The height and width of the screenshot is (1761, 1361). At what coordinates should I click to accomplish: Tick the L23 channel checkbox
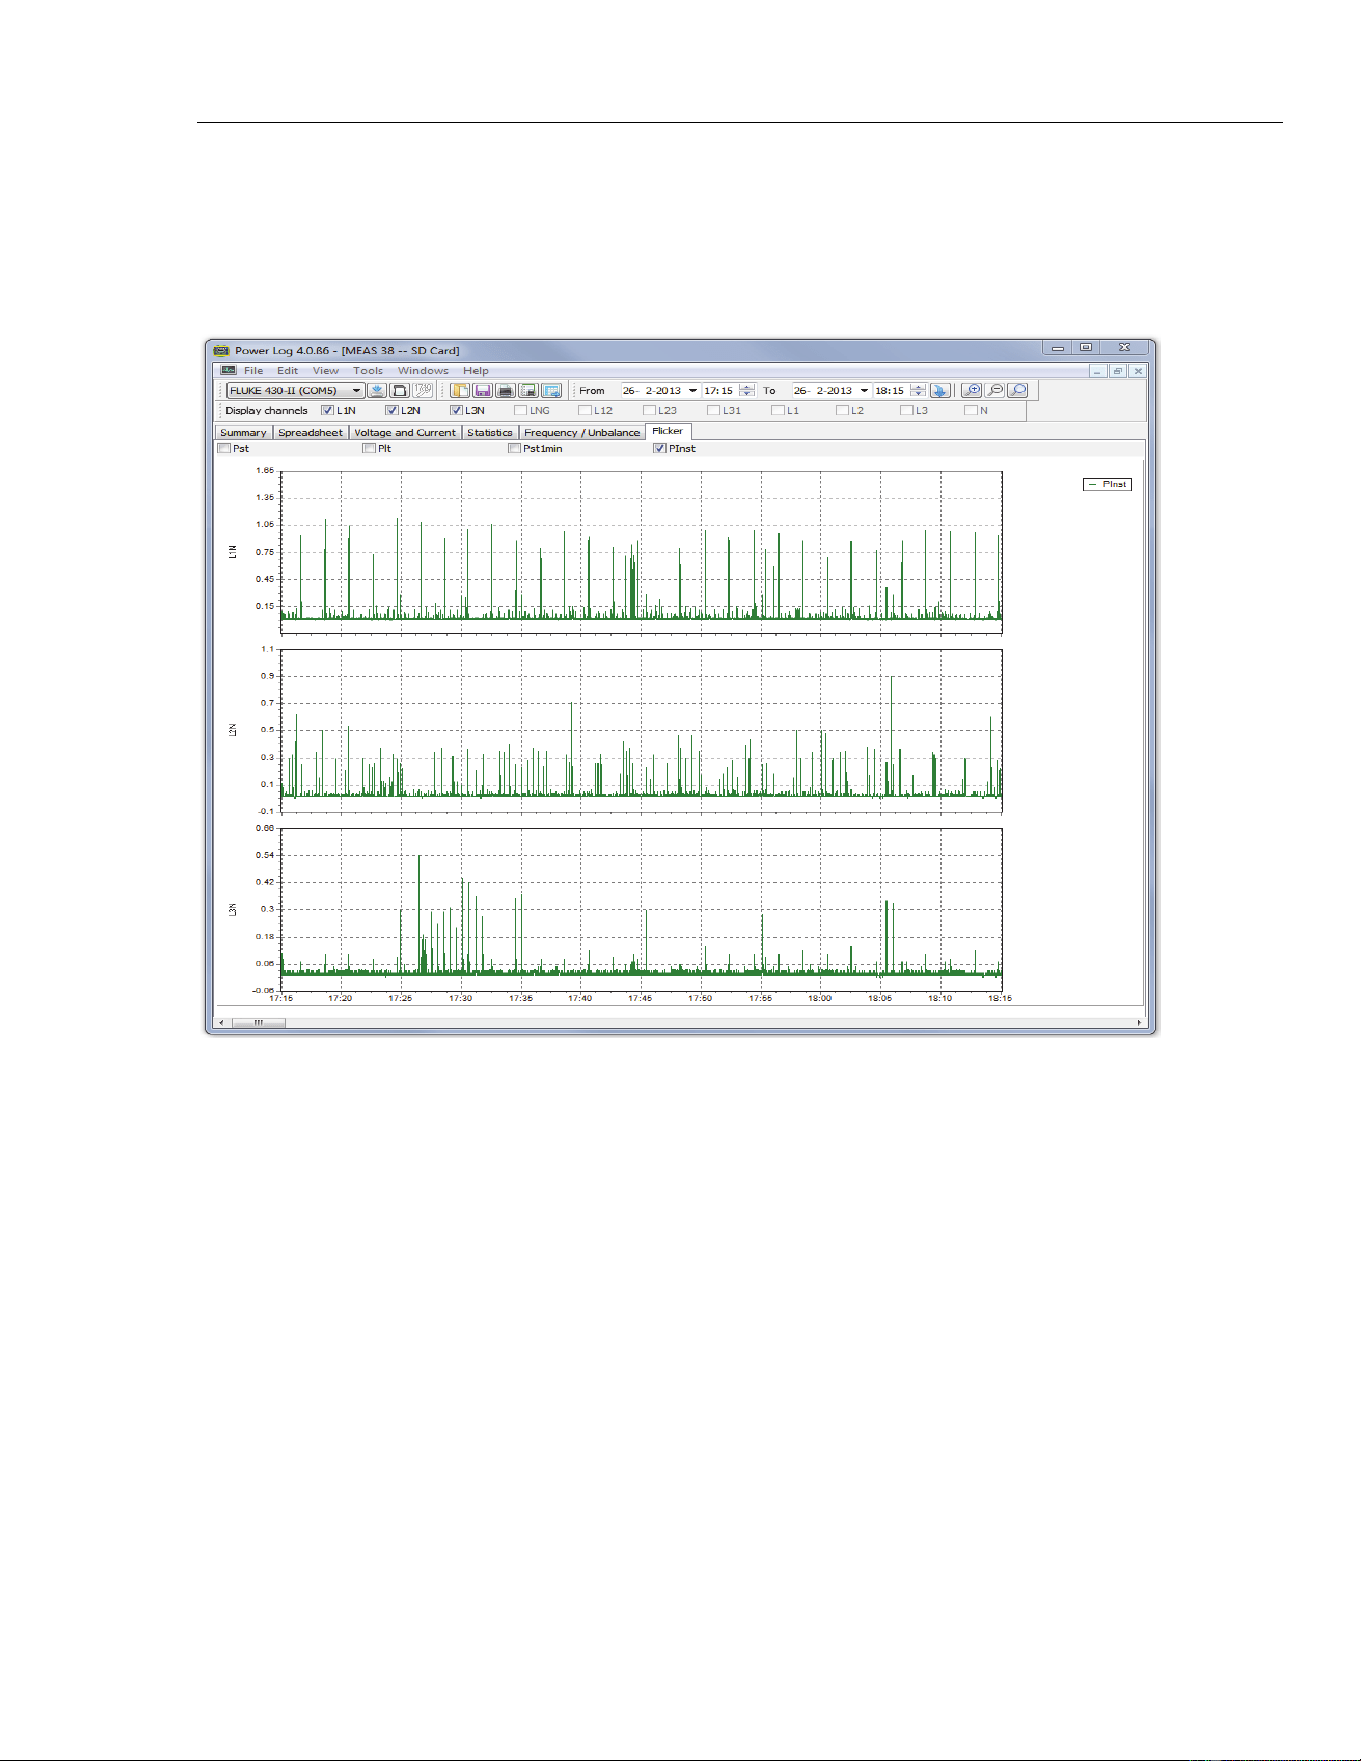[649, 410]
